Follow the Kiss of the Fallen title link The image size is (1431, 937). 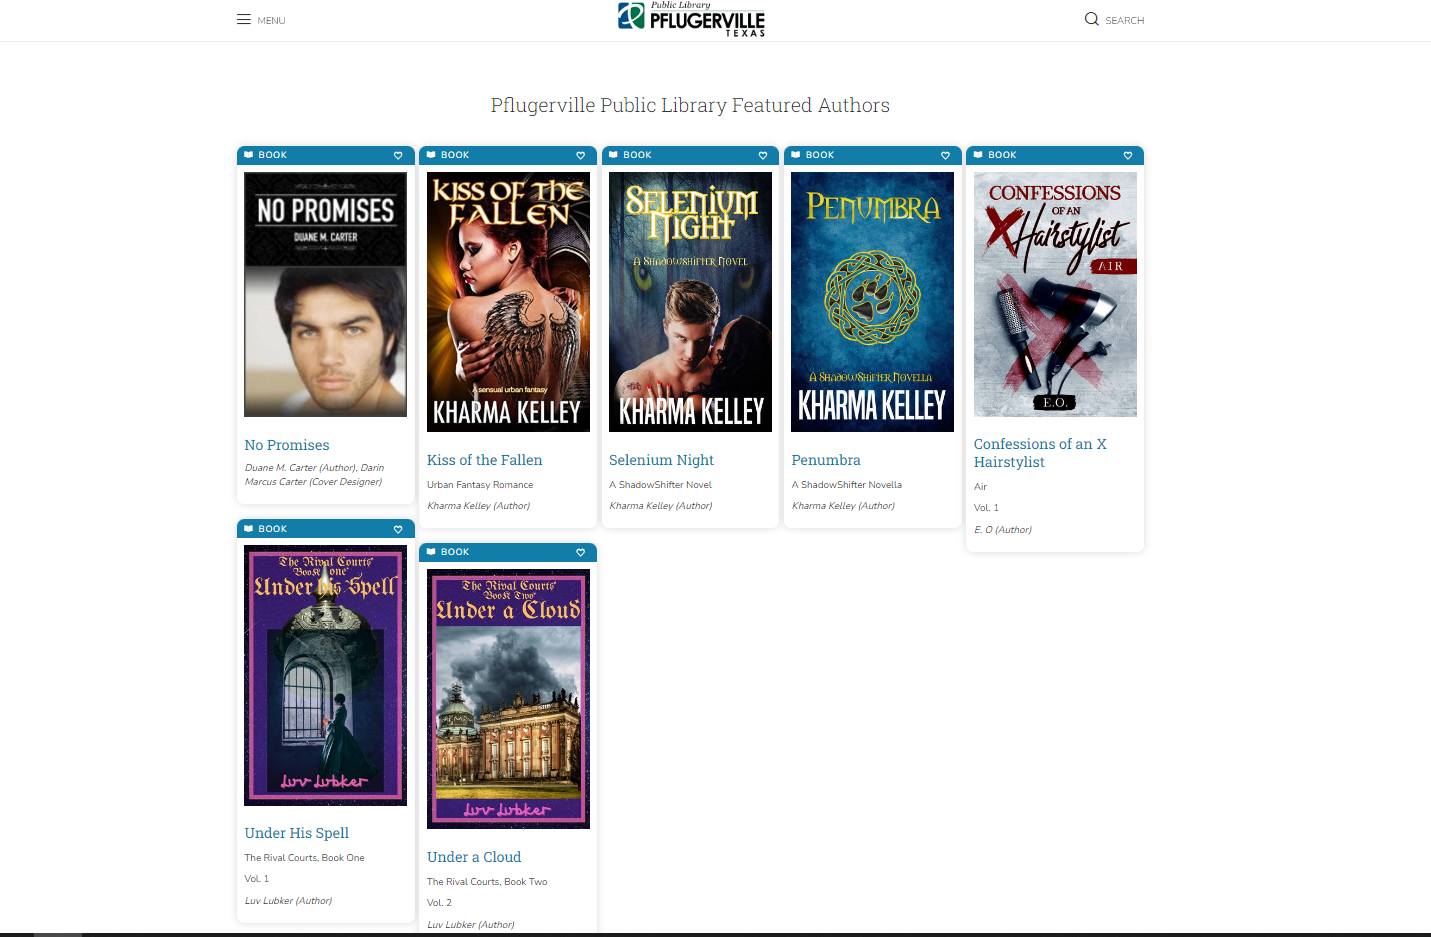coord(485,460)
